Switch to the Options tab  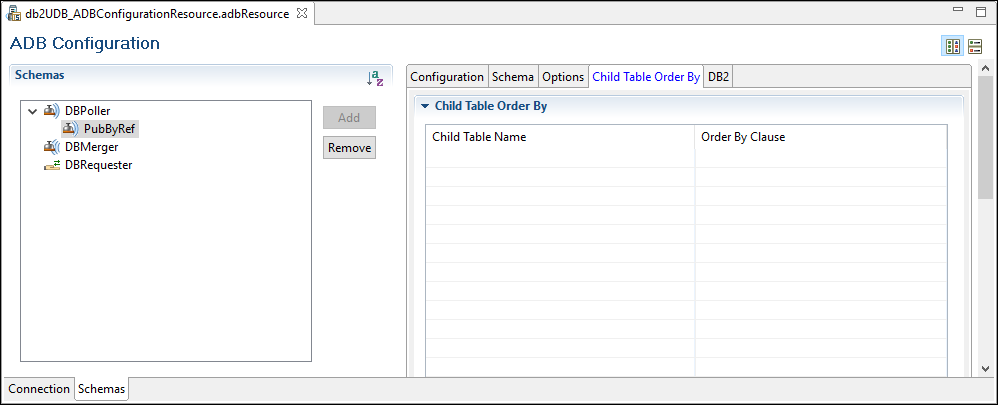(563, 77)
